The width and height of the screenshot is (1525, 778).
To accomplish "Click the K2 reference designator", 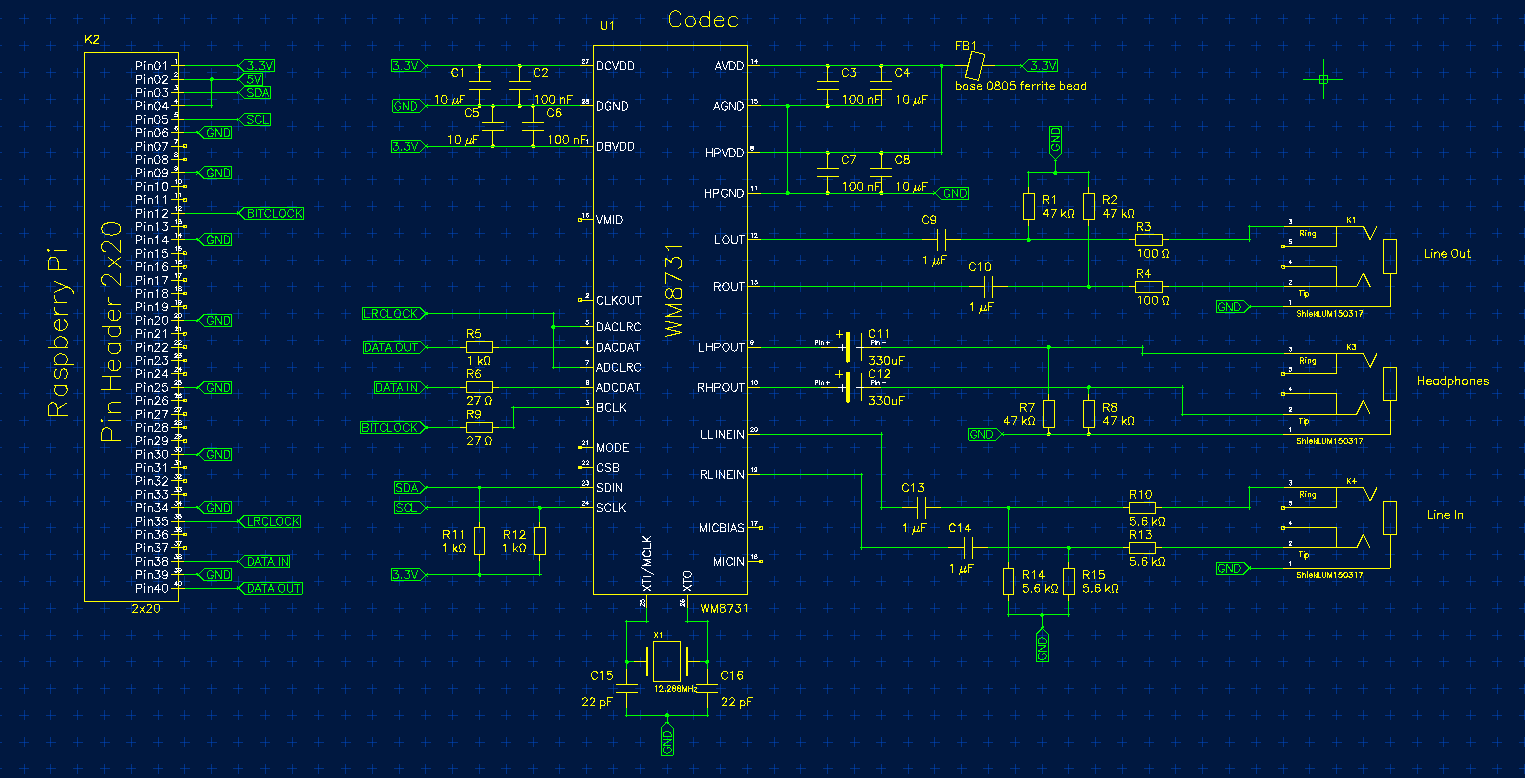I will (92, 41).
